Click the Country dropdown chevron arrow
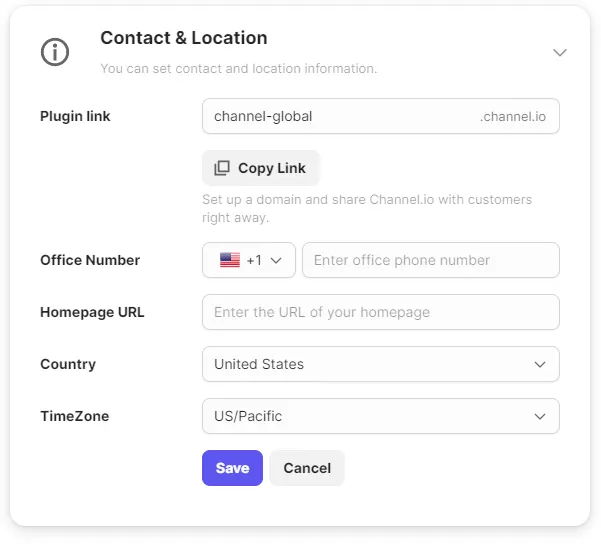The height and width of the screenshot is (544, 601). coord(540,364)
